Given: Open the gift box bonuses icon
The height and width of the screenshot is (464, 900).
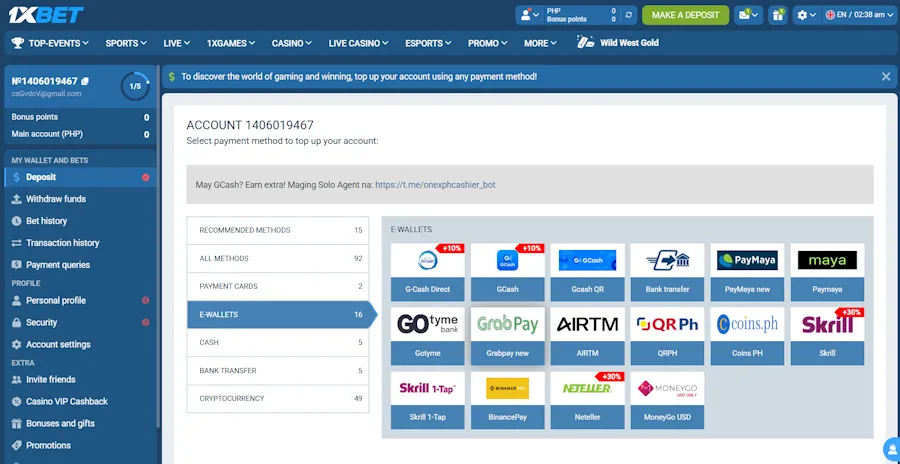Looking at the screenshot, I should pos(778,15).
